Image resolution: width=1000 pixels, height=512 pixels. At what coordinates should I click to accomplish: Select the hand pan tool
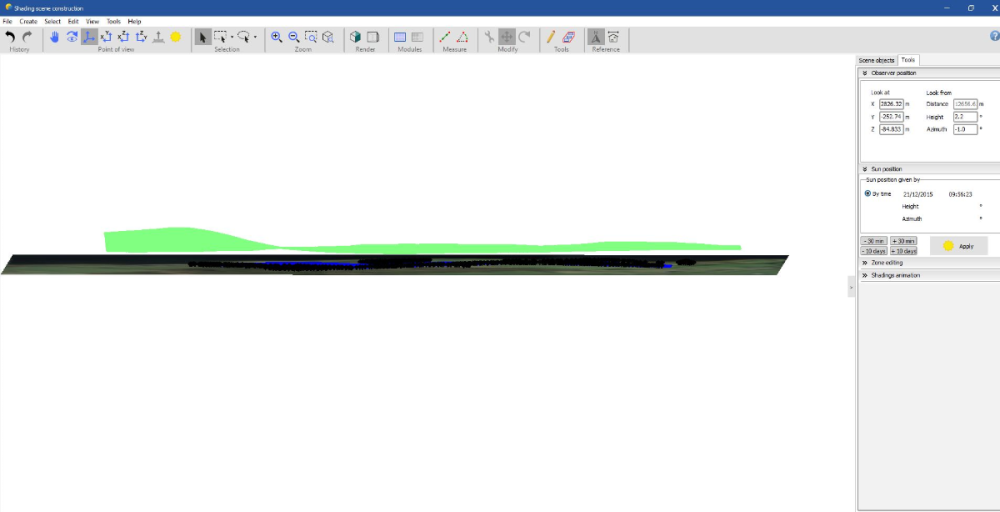tap(54, 37)
